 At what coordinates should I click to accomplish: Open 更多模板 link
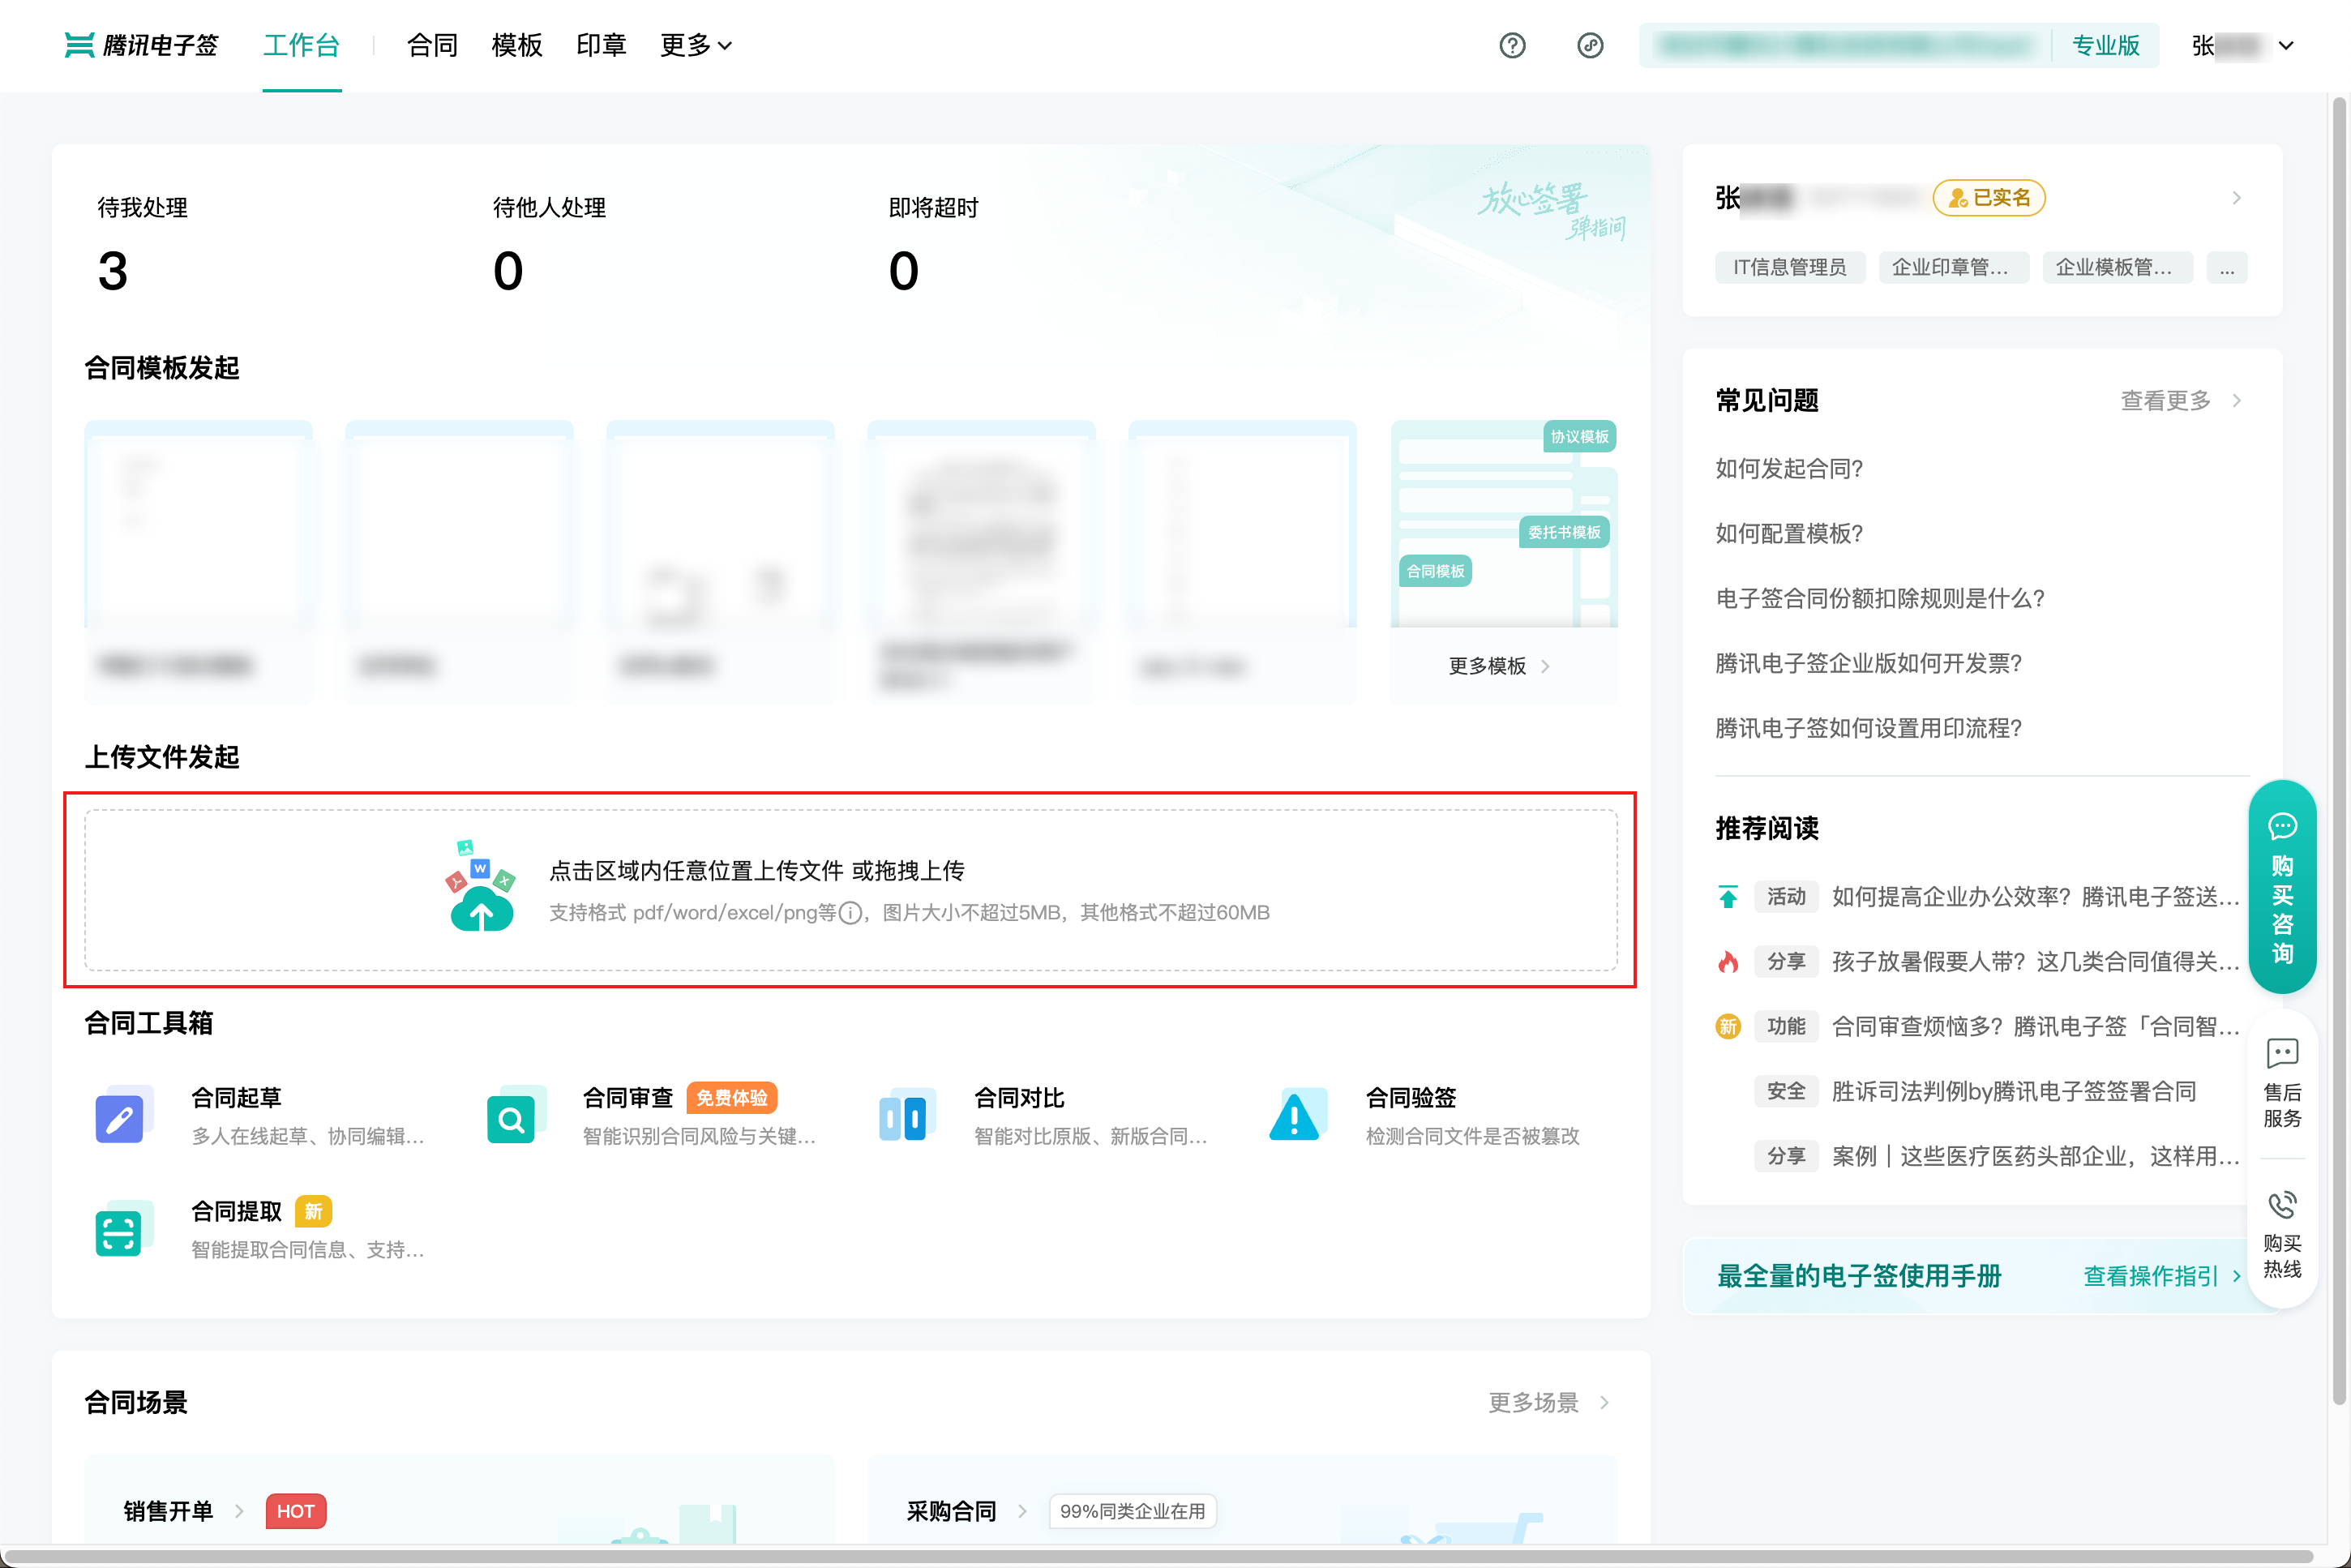point(1499,666)
